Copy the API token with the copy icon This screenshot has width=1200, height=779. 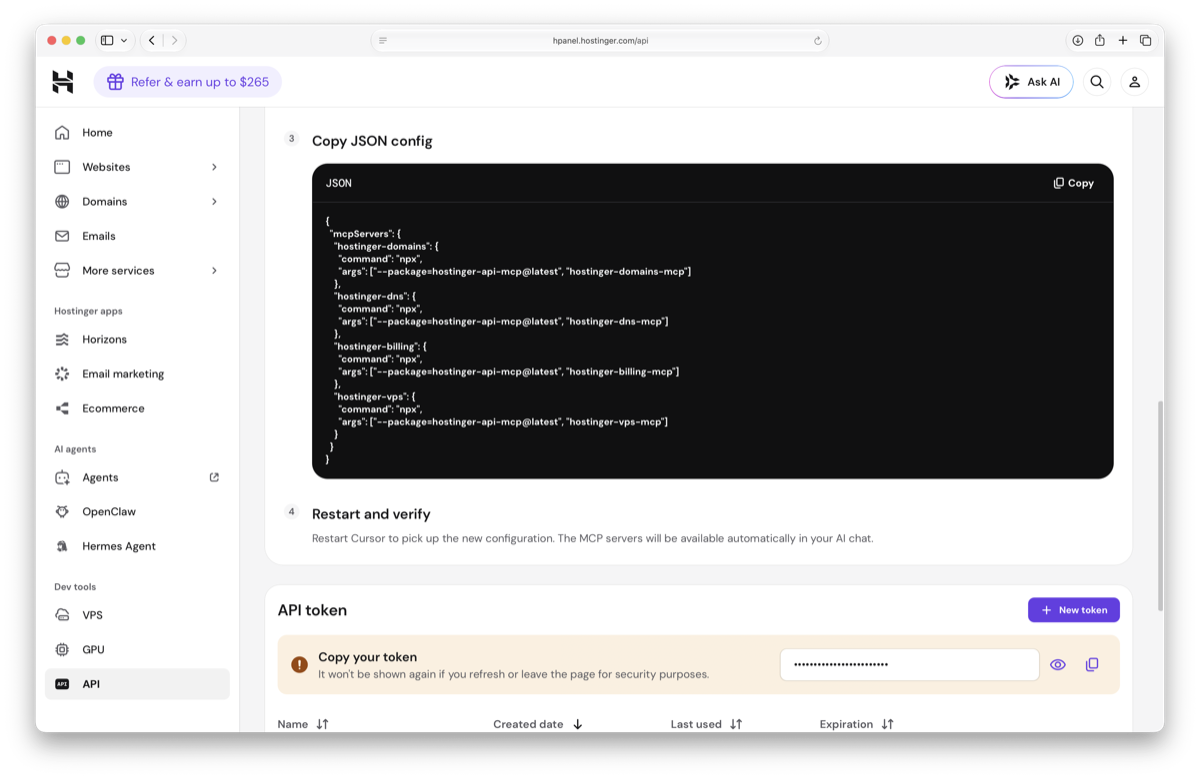point(1092,664)
